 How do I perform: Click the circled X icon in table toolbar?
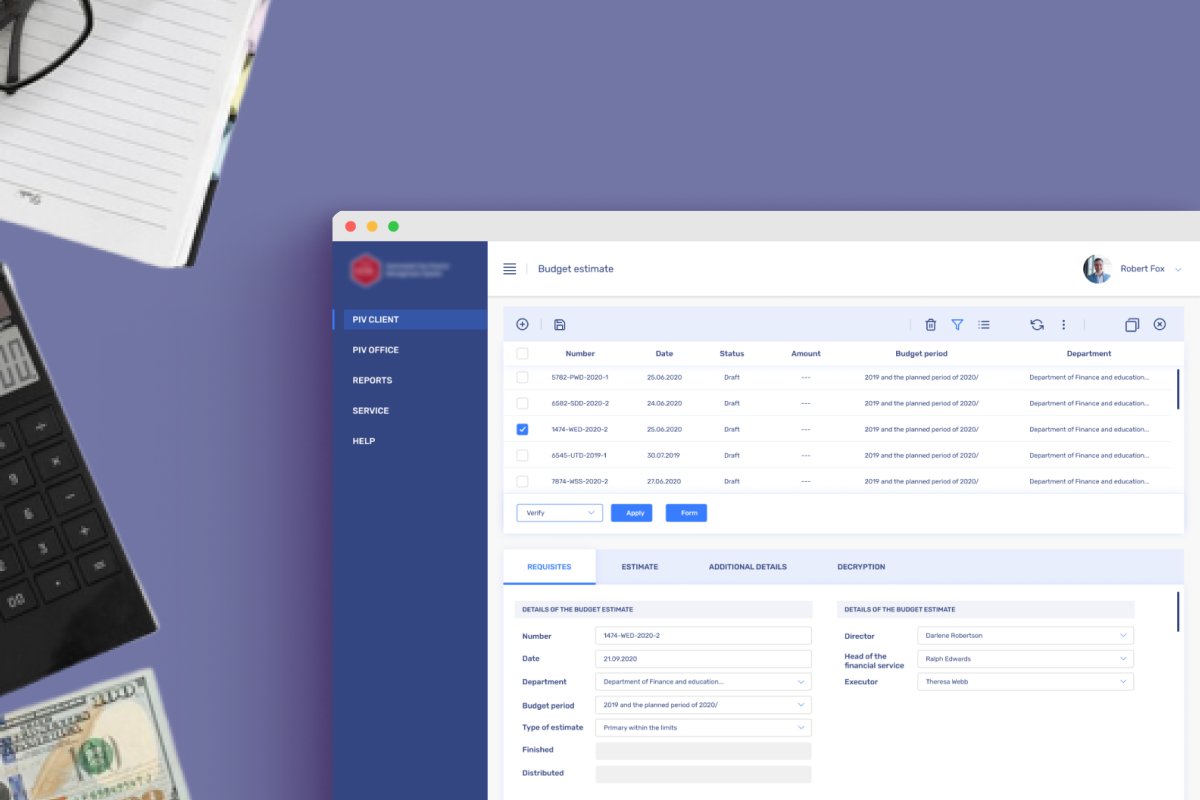tap(1160, 324)
